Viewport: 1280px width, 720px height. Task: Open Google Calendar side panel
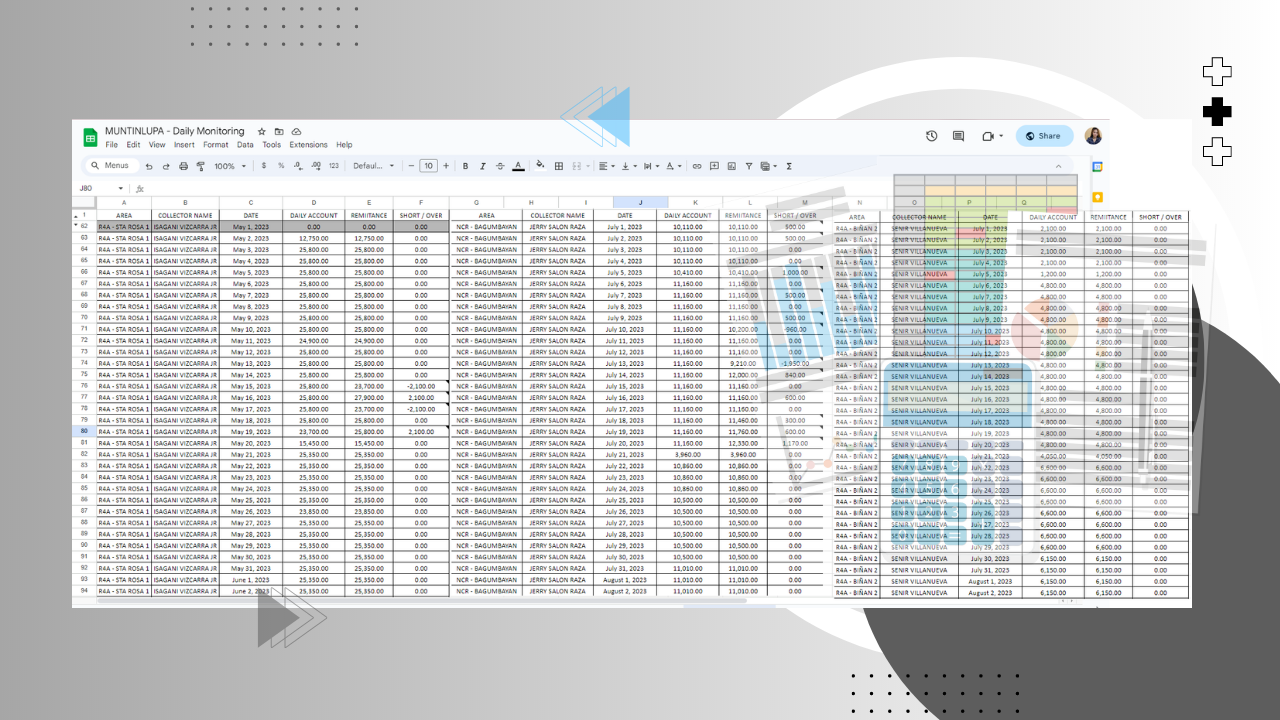pyautogui.click(x=1097, y=167)
